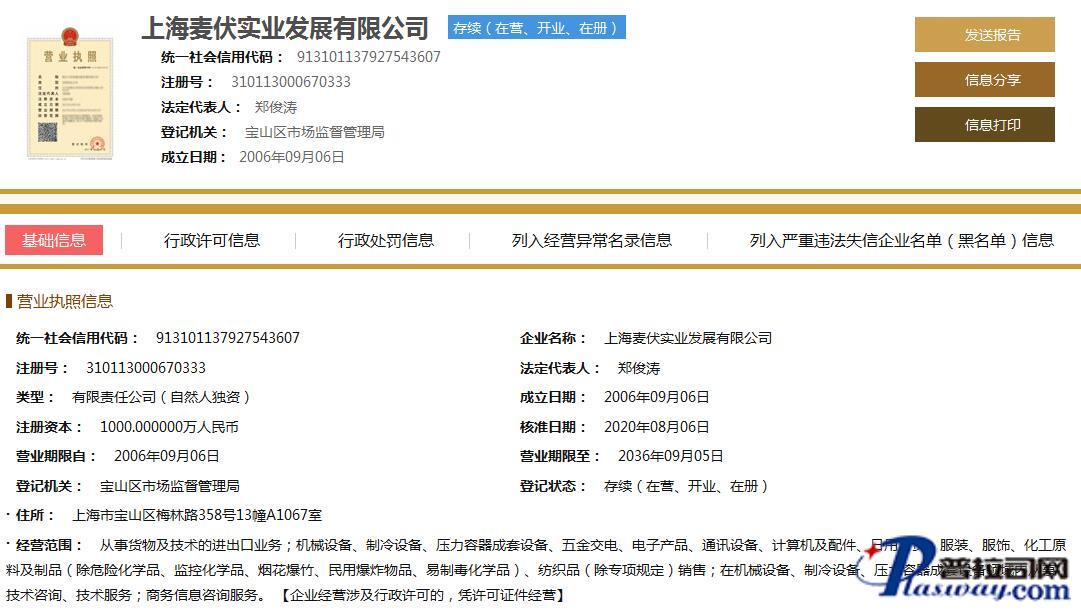The width and height of the screenshot is (1081, 613).
Task: Click the header registration number 310113000670333
Action: point(290,82)
